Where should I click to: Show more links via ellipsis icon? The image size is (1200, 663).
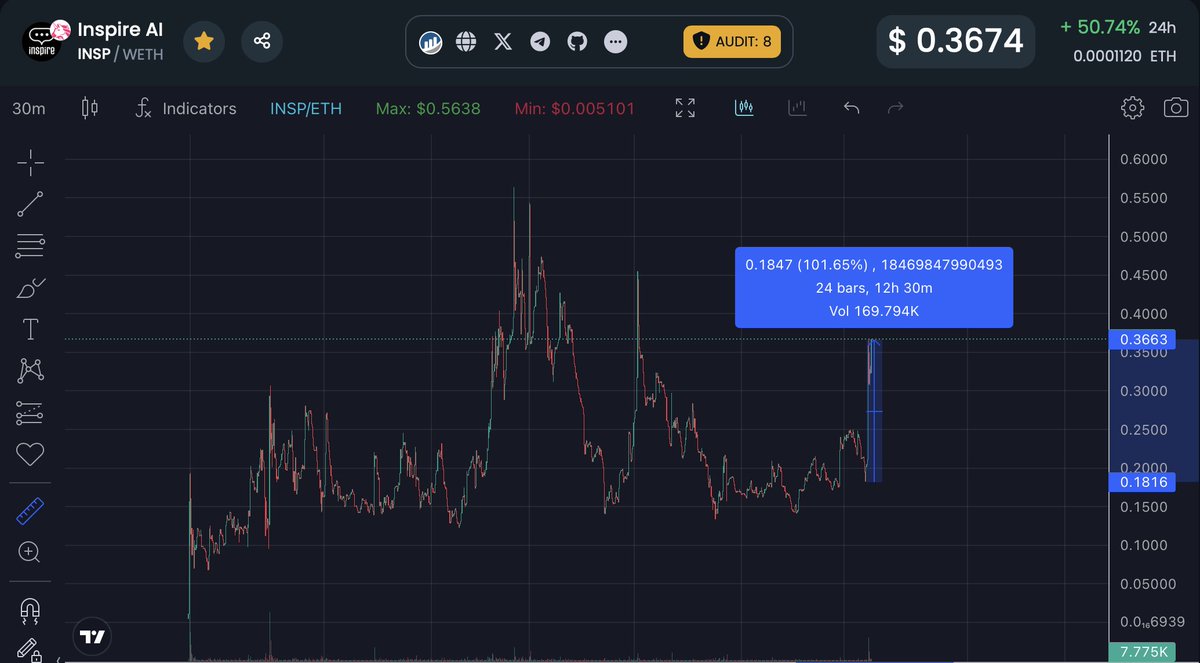coord(615,42)
